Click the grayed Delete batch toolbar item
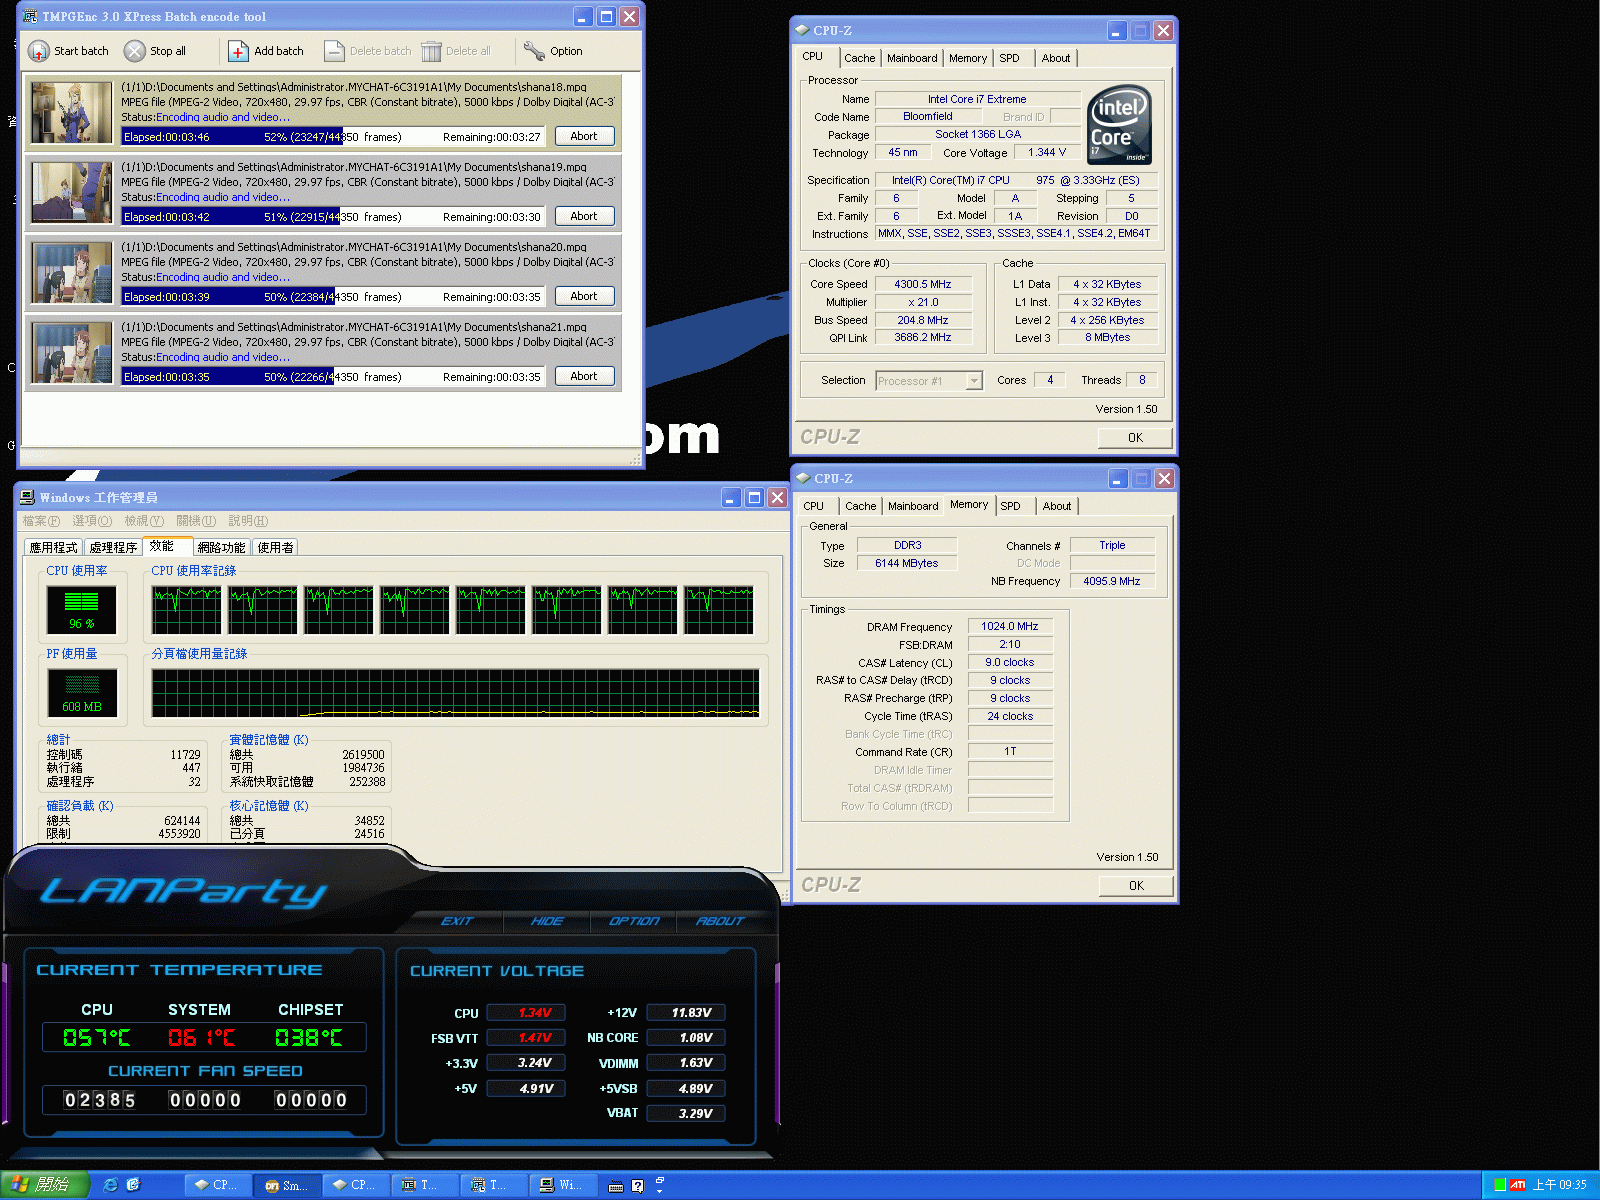1600x1200 pixels. coord(367,51)
